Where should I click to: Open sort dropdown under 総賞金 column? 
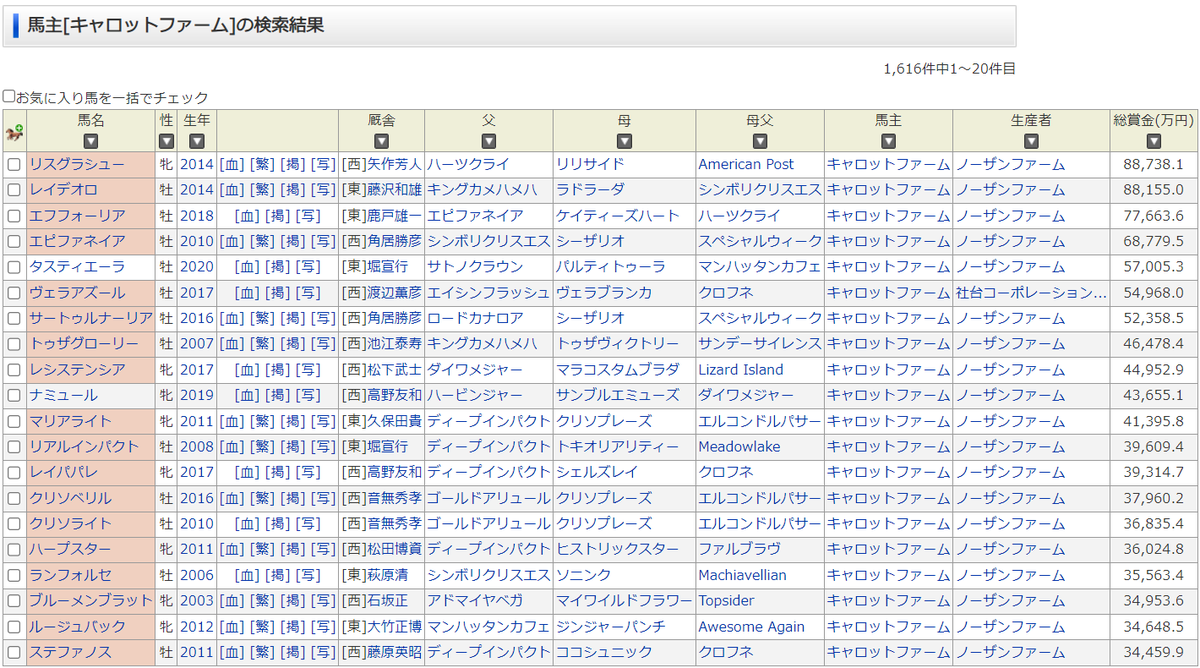[x=1154, y=141]
